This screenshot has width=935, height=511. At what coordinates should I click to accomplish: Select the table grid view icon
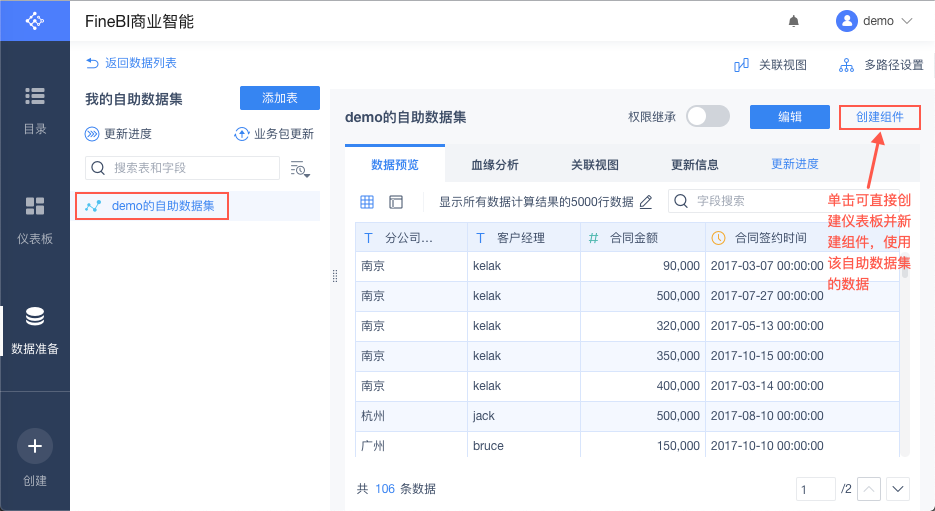[367, 202]
